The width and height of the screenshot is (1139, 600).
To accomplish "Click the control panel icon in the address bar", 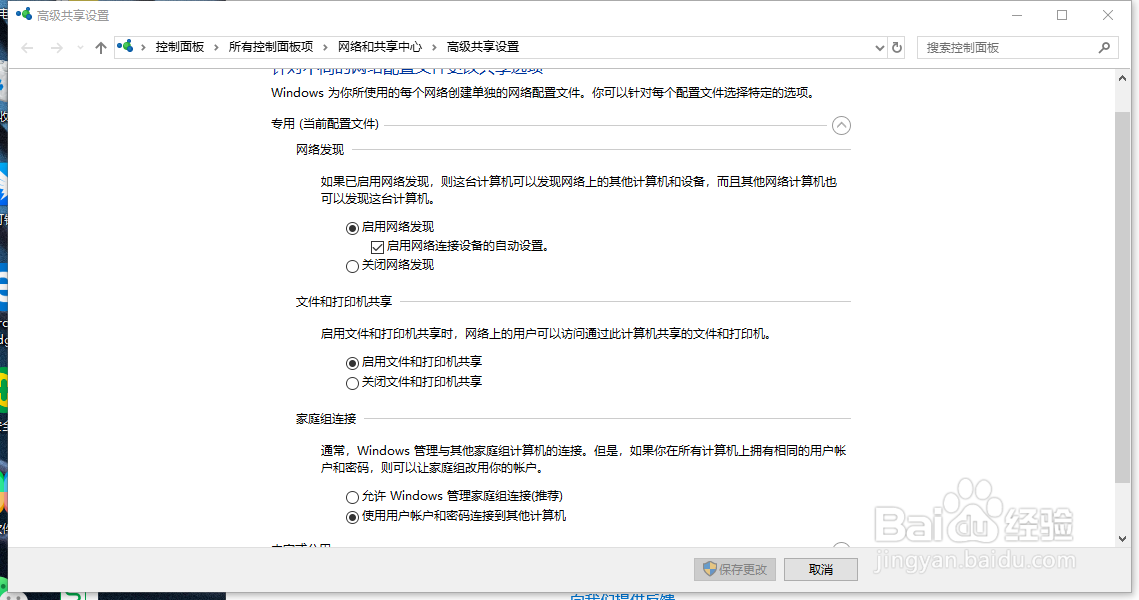I will [126, 46].
